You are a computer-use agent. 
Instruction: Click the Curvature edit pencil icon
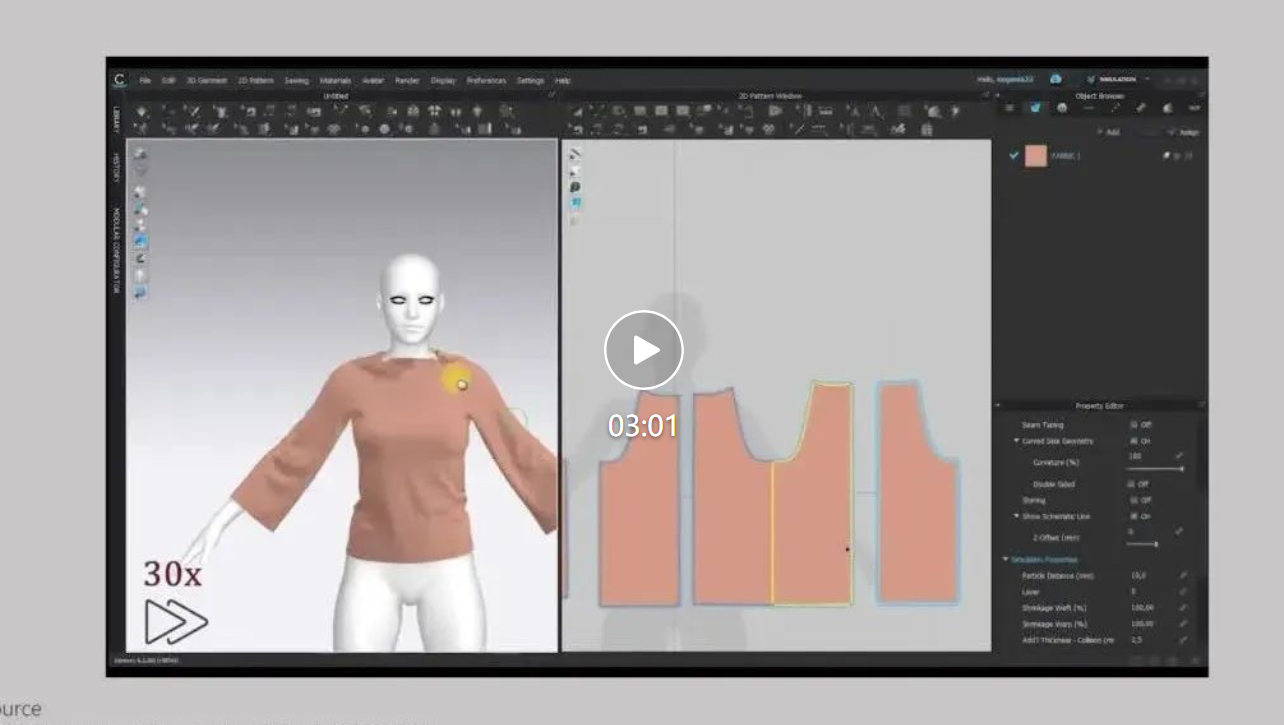(x=1180, y=456)
